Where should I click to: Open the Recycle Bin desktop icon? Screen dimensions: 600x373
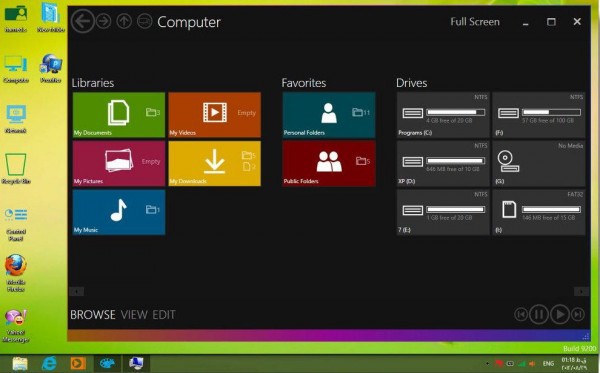[16, 169]
